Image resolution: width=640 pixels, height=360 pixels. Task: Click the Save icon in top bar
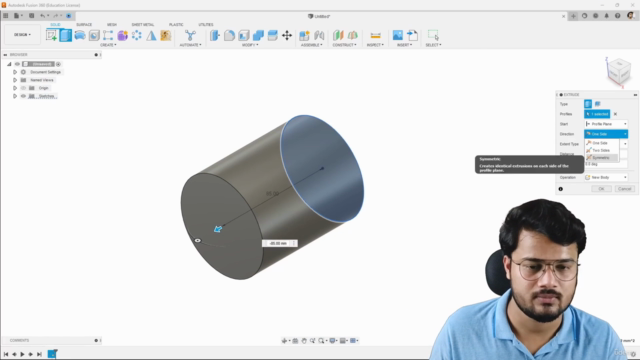tap(31, 16)
